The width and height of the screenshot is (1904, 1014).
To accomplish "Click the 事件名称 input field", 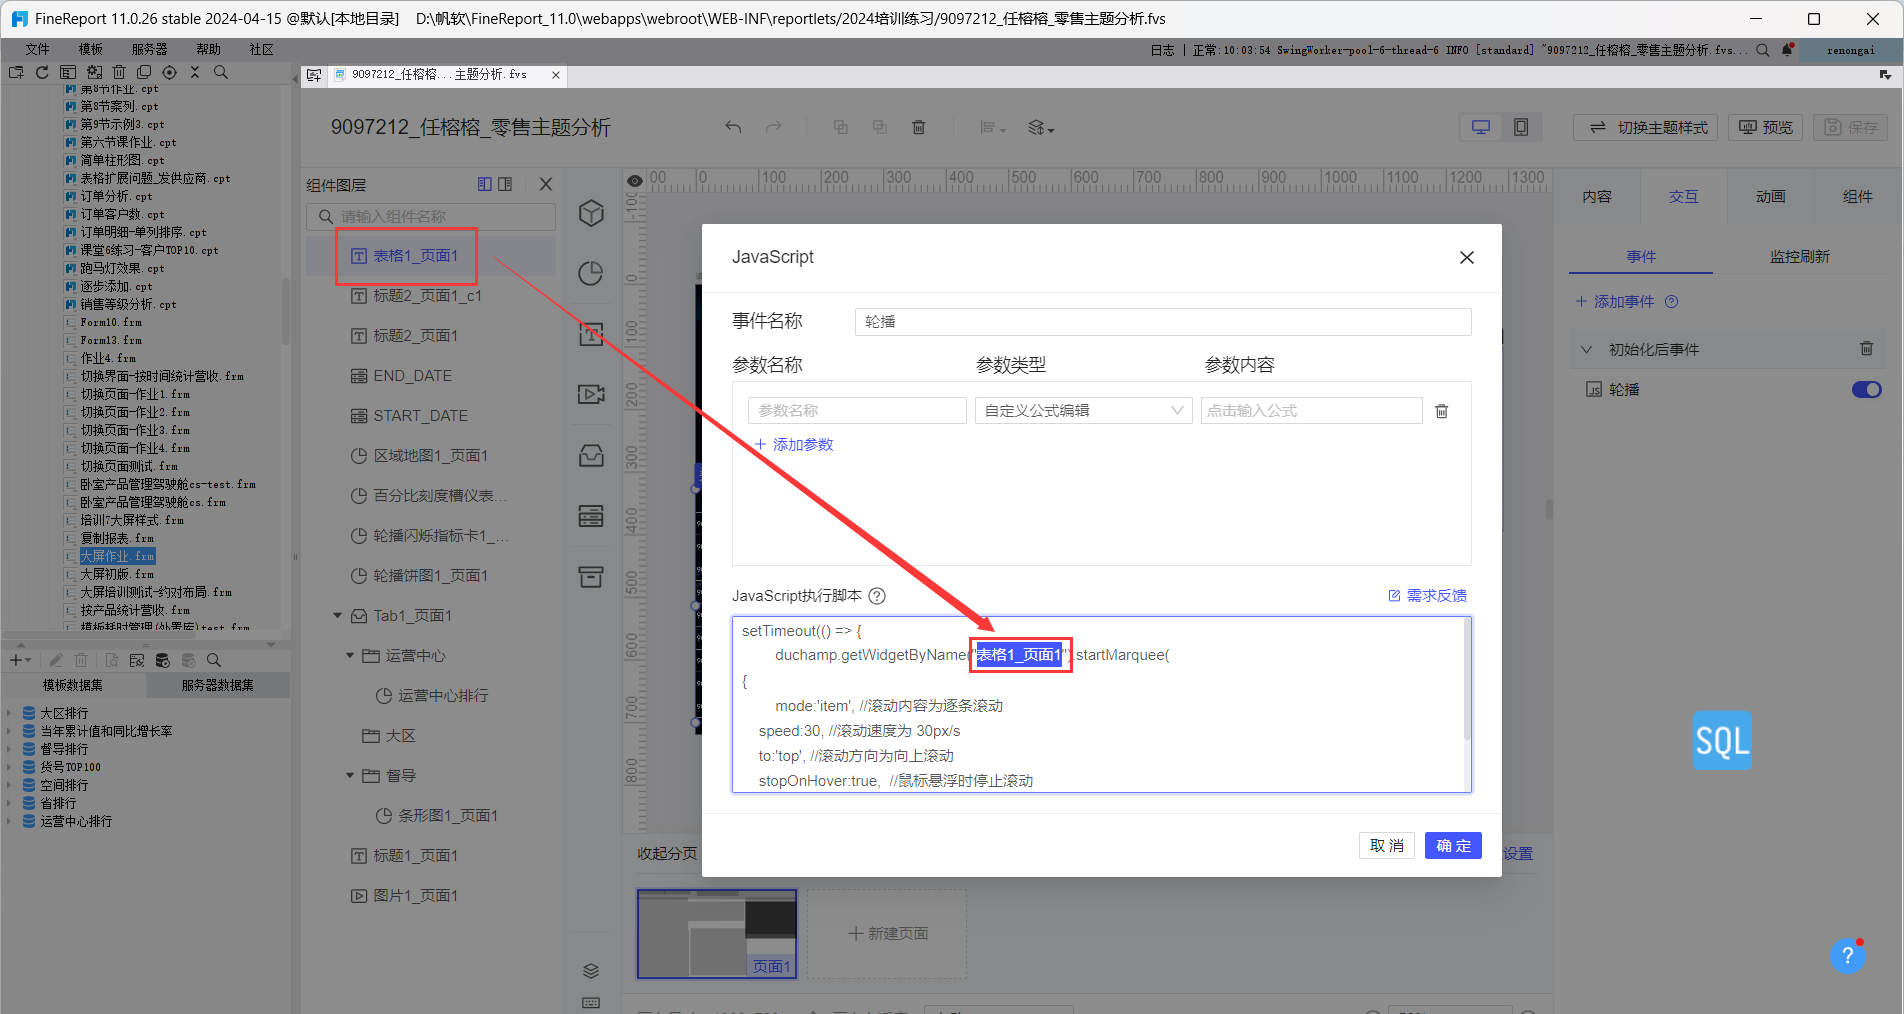I will click(1163, 322).
